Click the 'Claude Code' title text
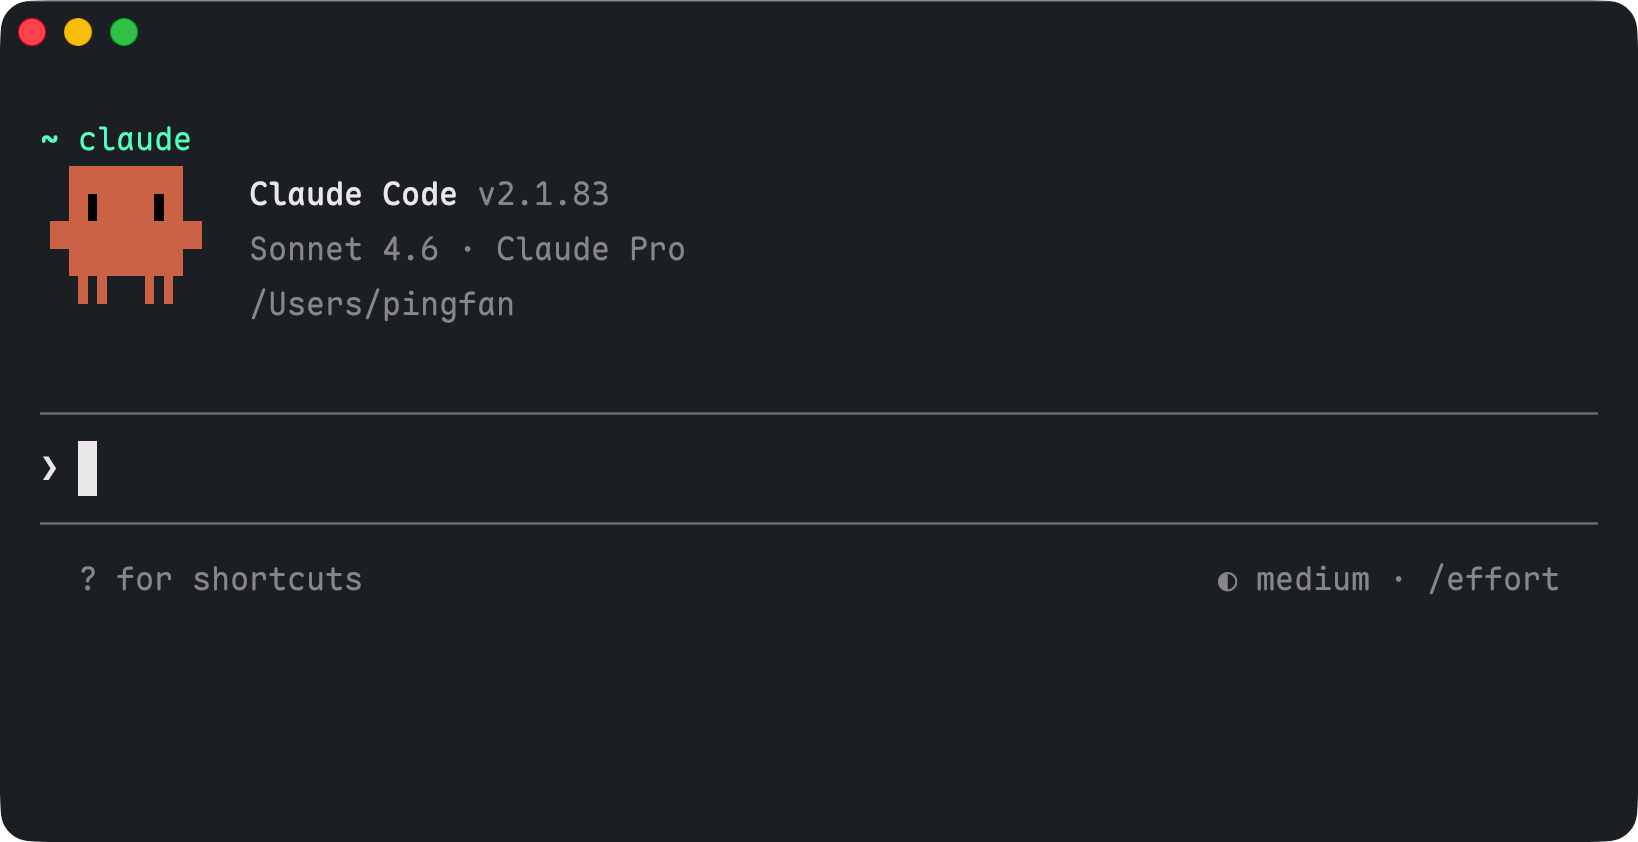The image size is (1638, 842). pyautogui.click(x=353, y=194)
